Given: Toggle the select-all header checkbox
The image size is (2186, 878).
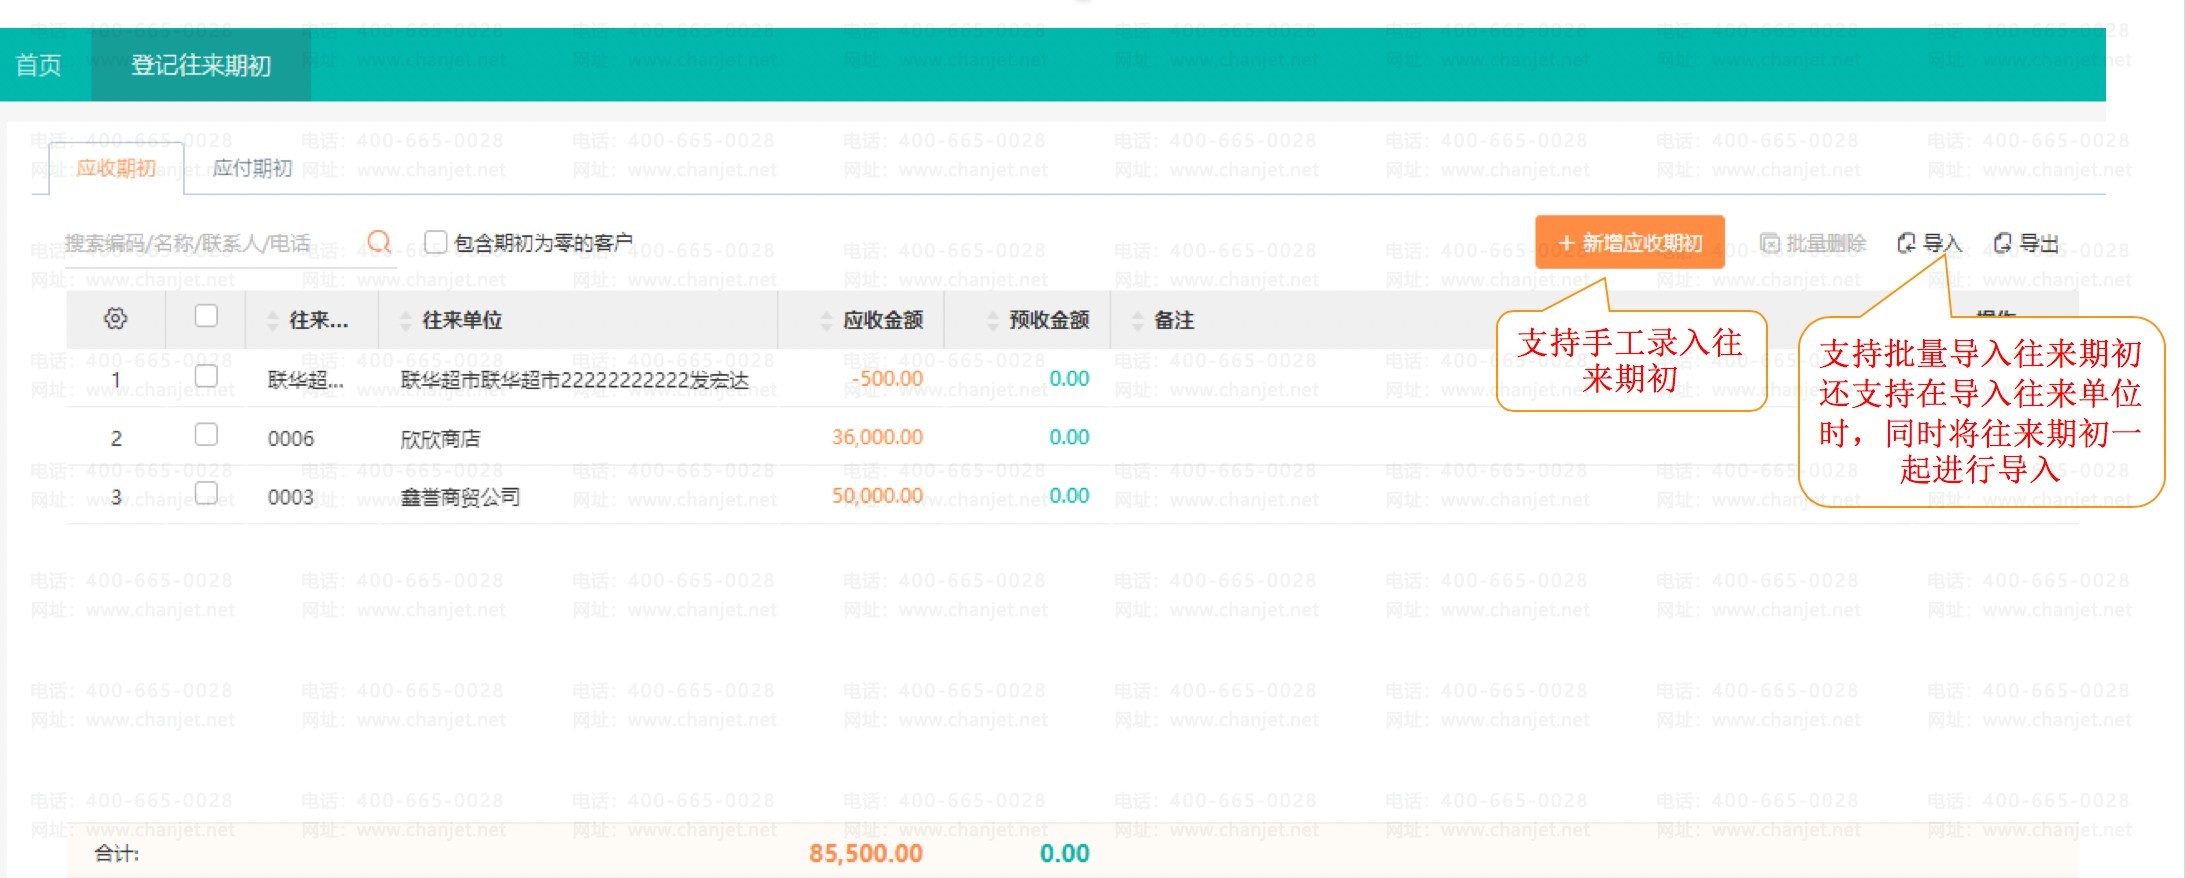Looking at the screenshot, I should click(x=206, y=317).
